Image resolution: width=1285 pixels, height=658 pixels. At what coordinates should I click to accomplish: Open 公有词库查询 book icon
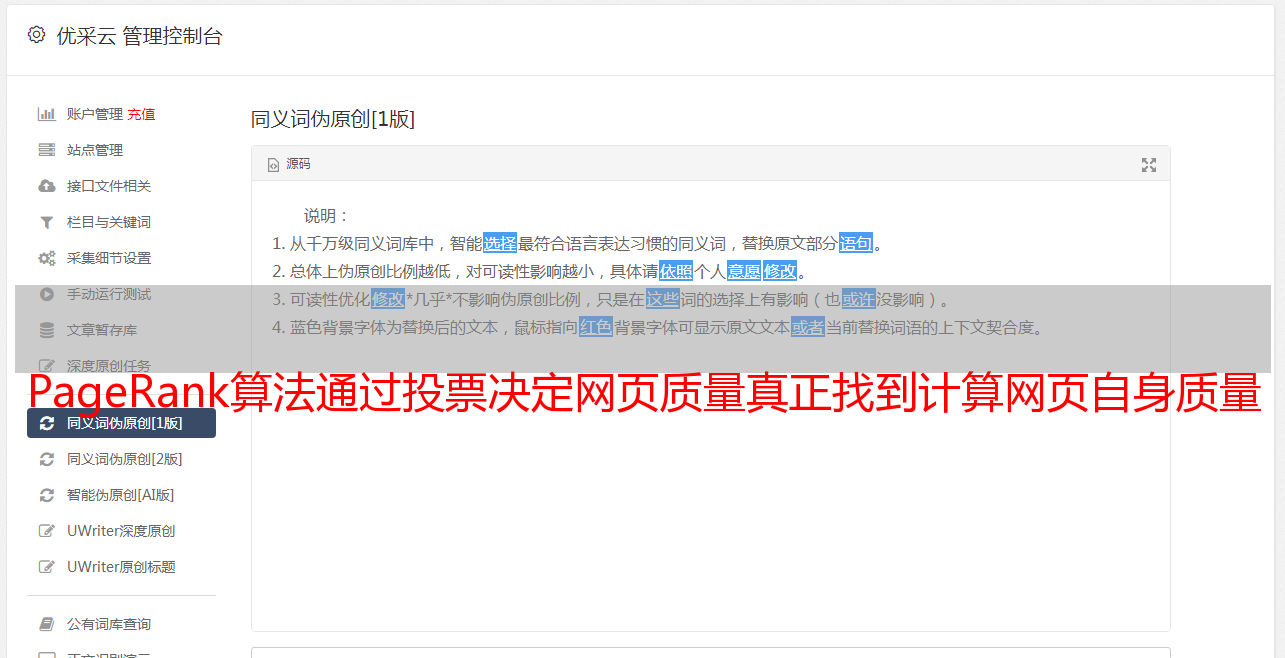click(46, 624)
